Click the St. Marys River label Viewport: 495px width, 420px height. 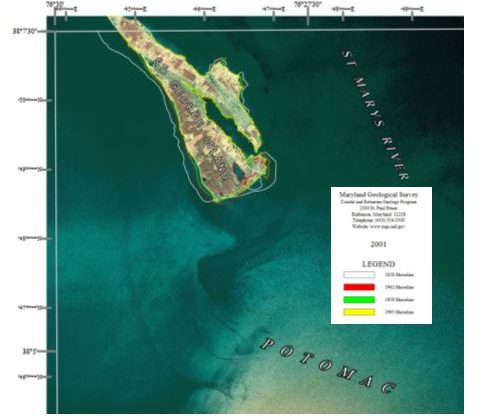[376, 115]
